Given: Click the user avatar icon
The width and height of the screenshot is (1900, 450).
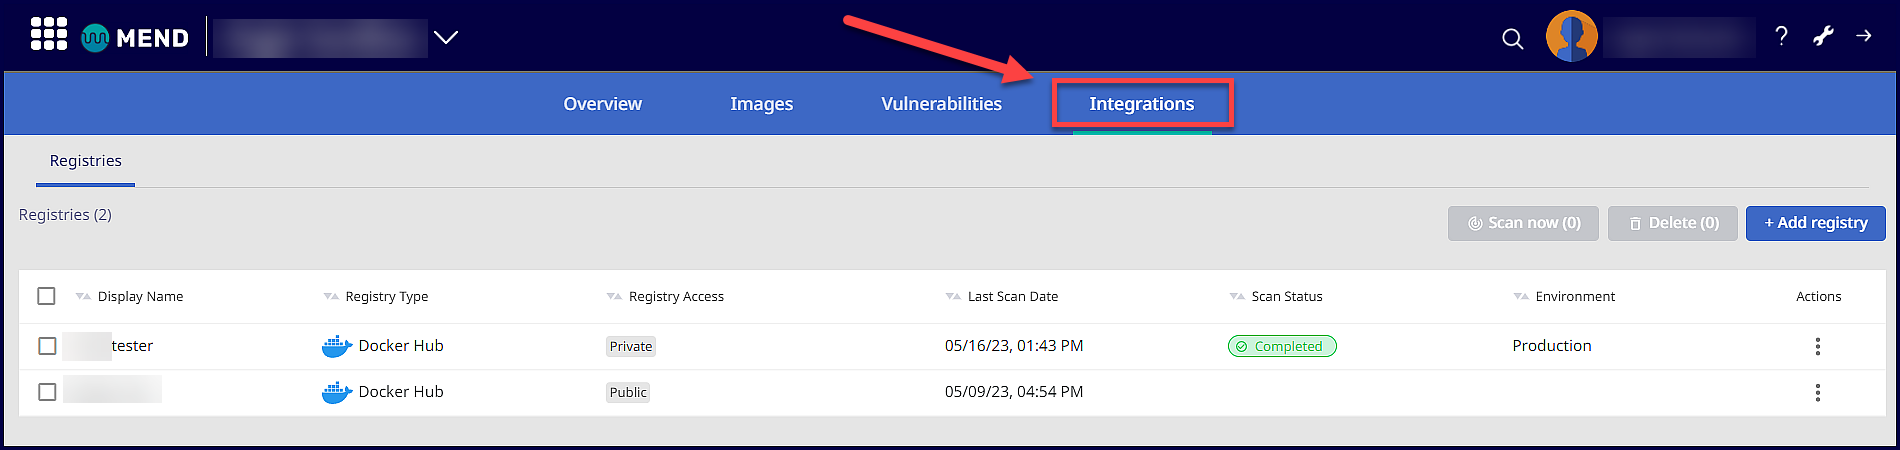Looking at the screenshot, I should [x=1571, y=37].
